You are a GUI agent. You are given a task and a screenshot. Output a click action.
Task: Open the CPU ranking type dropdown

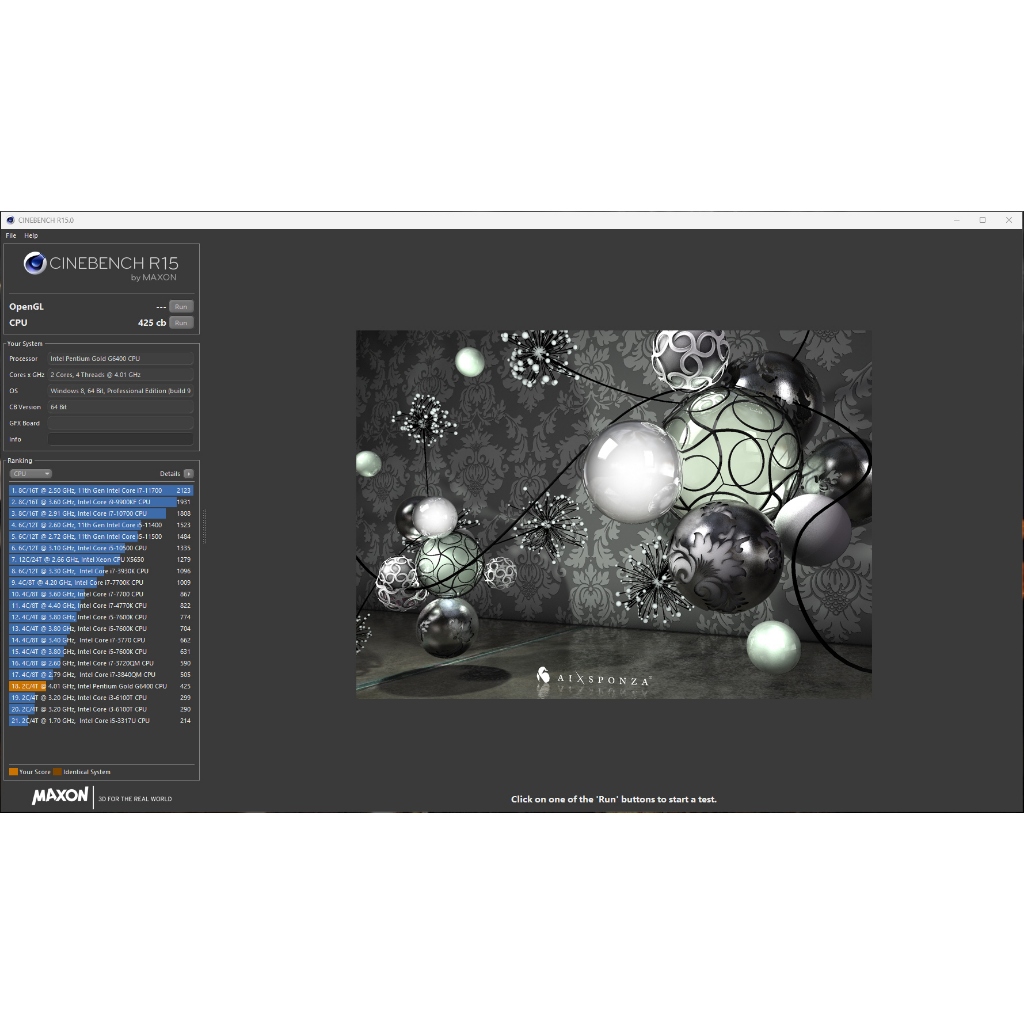click(x=30, y=474)
